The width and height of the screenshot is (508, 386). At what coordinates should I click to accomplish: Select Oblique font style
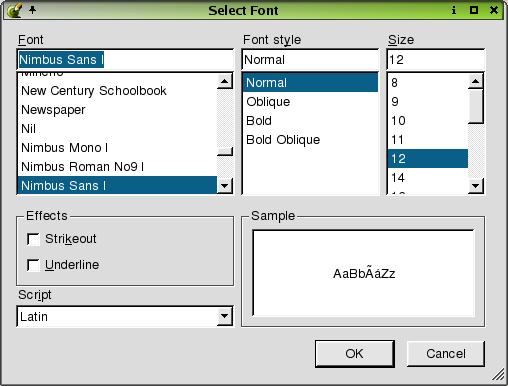[268, 102]
